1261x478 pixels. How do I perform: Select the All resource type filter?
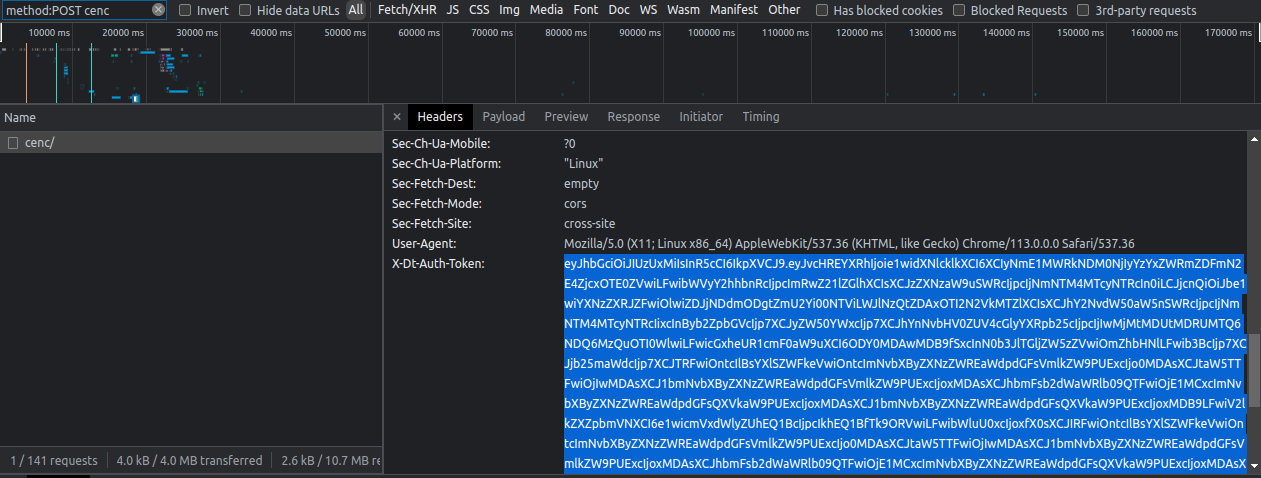[x=356, y=10]
